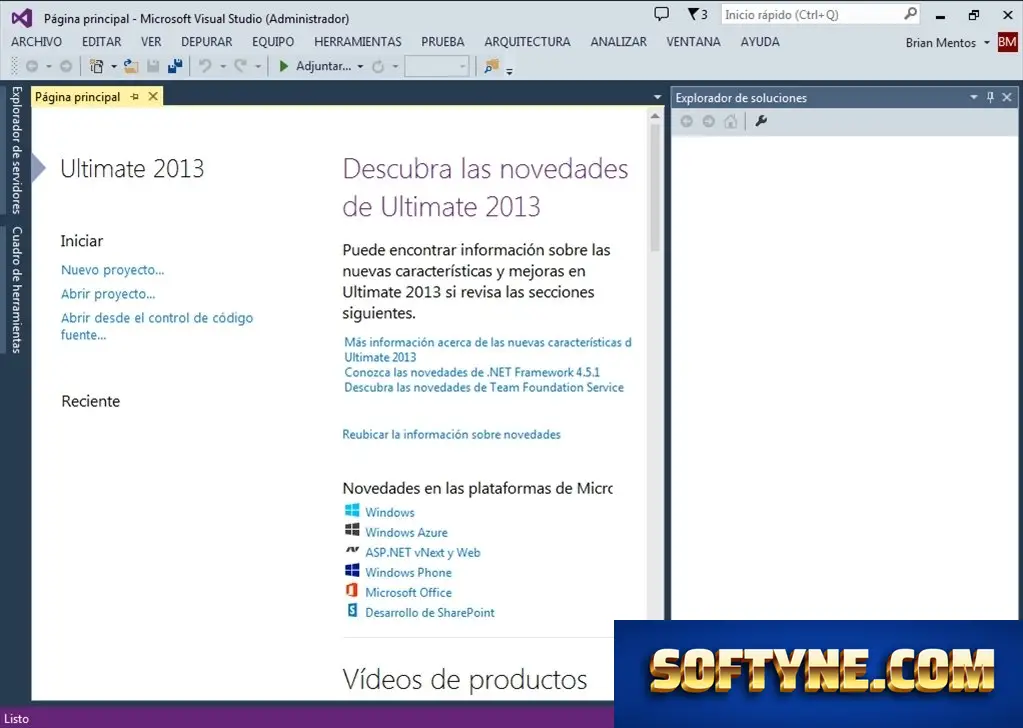Click the Undo arrow icon
Viewport: 1023px width, 728px height.
tap(205, 66)
